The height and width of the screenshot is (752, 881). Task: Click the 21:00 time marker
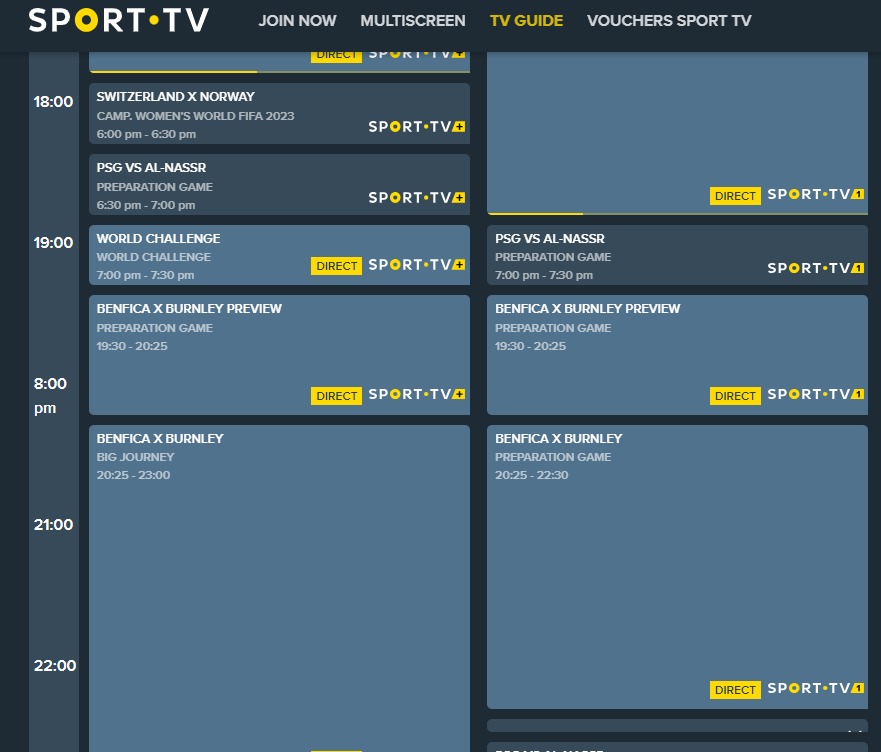tap(53, 525)
